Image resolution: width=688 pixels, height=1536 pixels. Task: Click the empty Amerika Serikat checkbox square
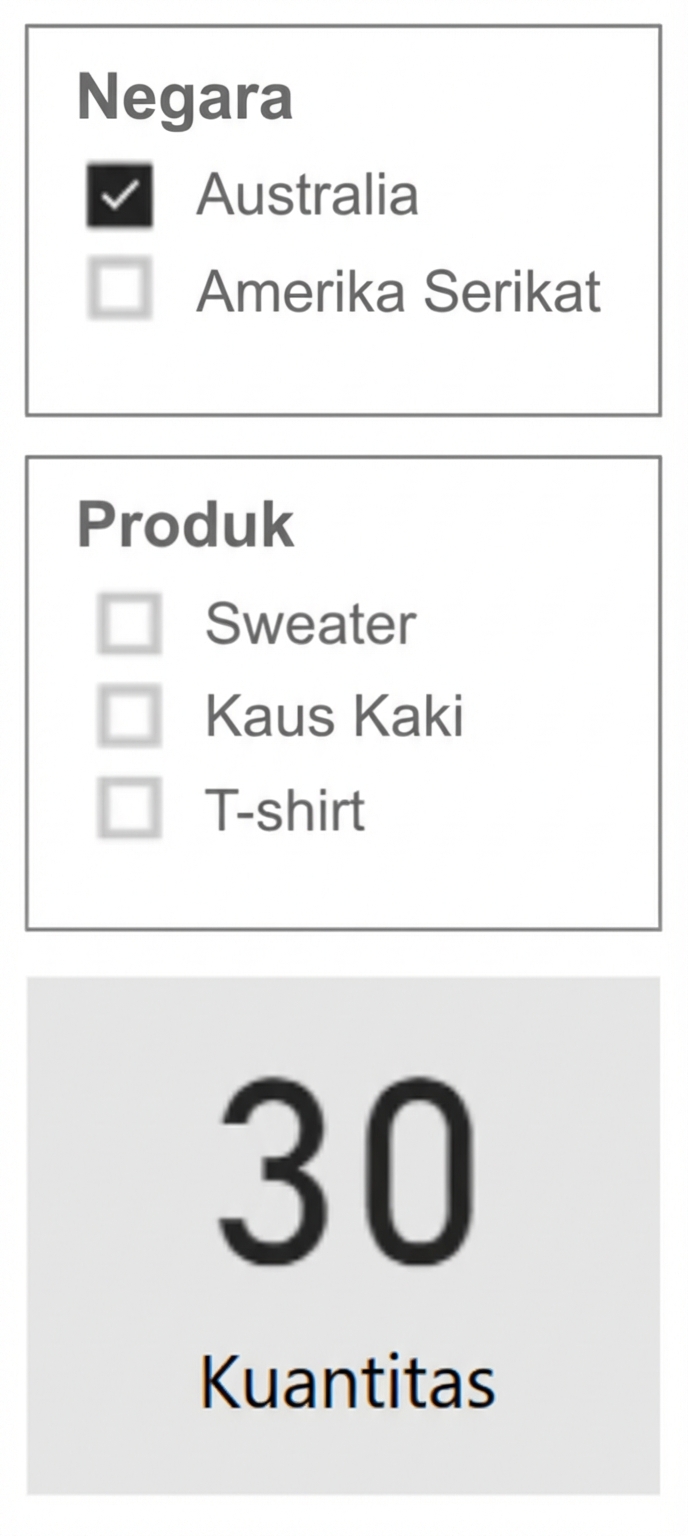coord(119,291)
